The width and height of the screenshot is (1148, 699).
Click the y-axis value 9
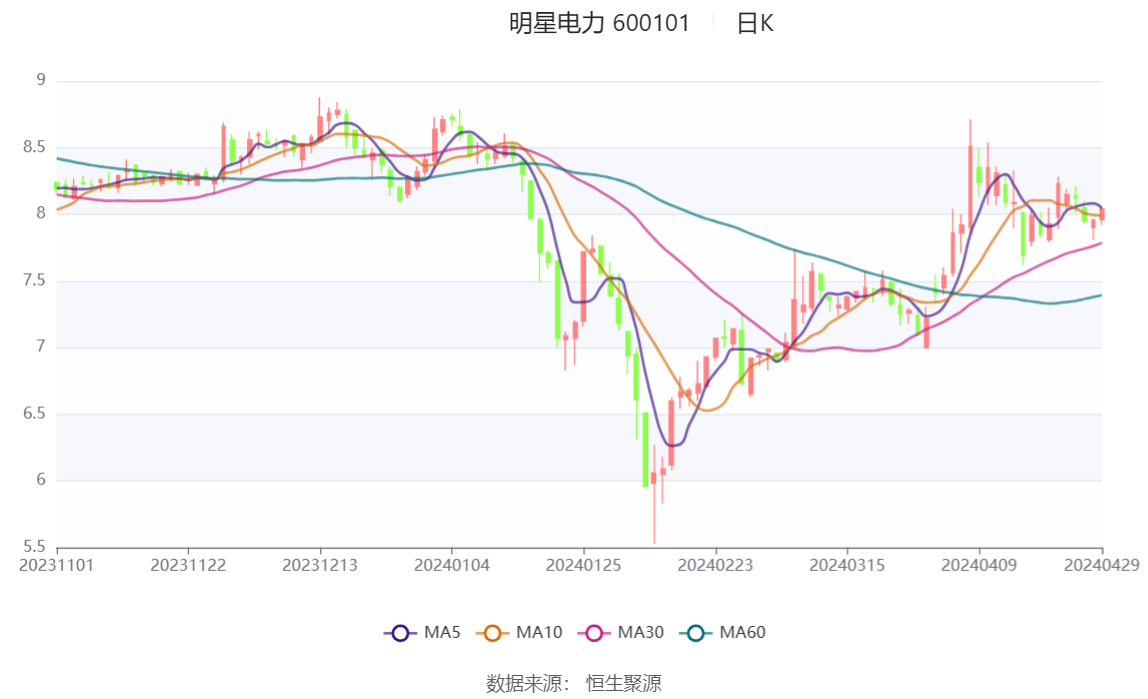click(x=41, y=80)
